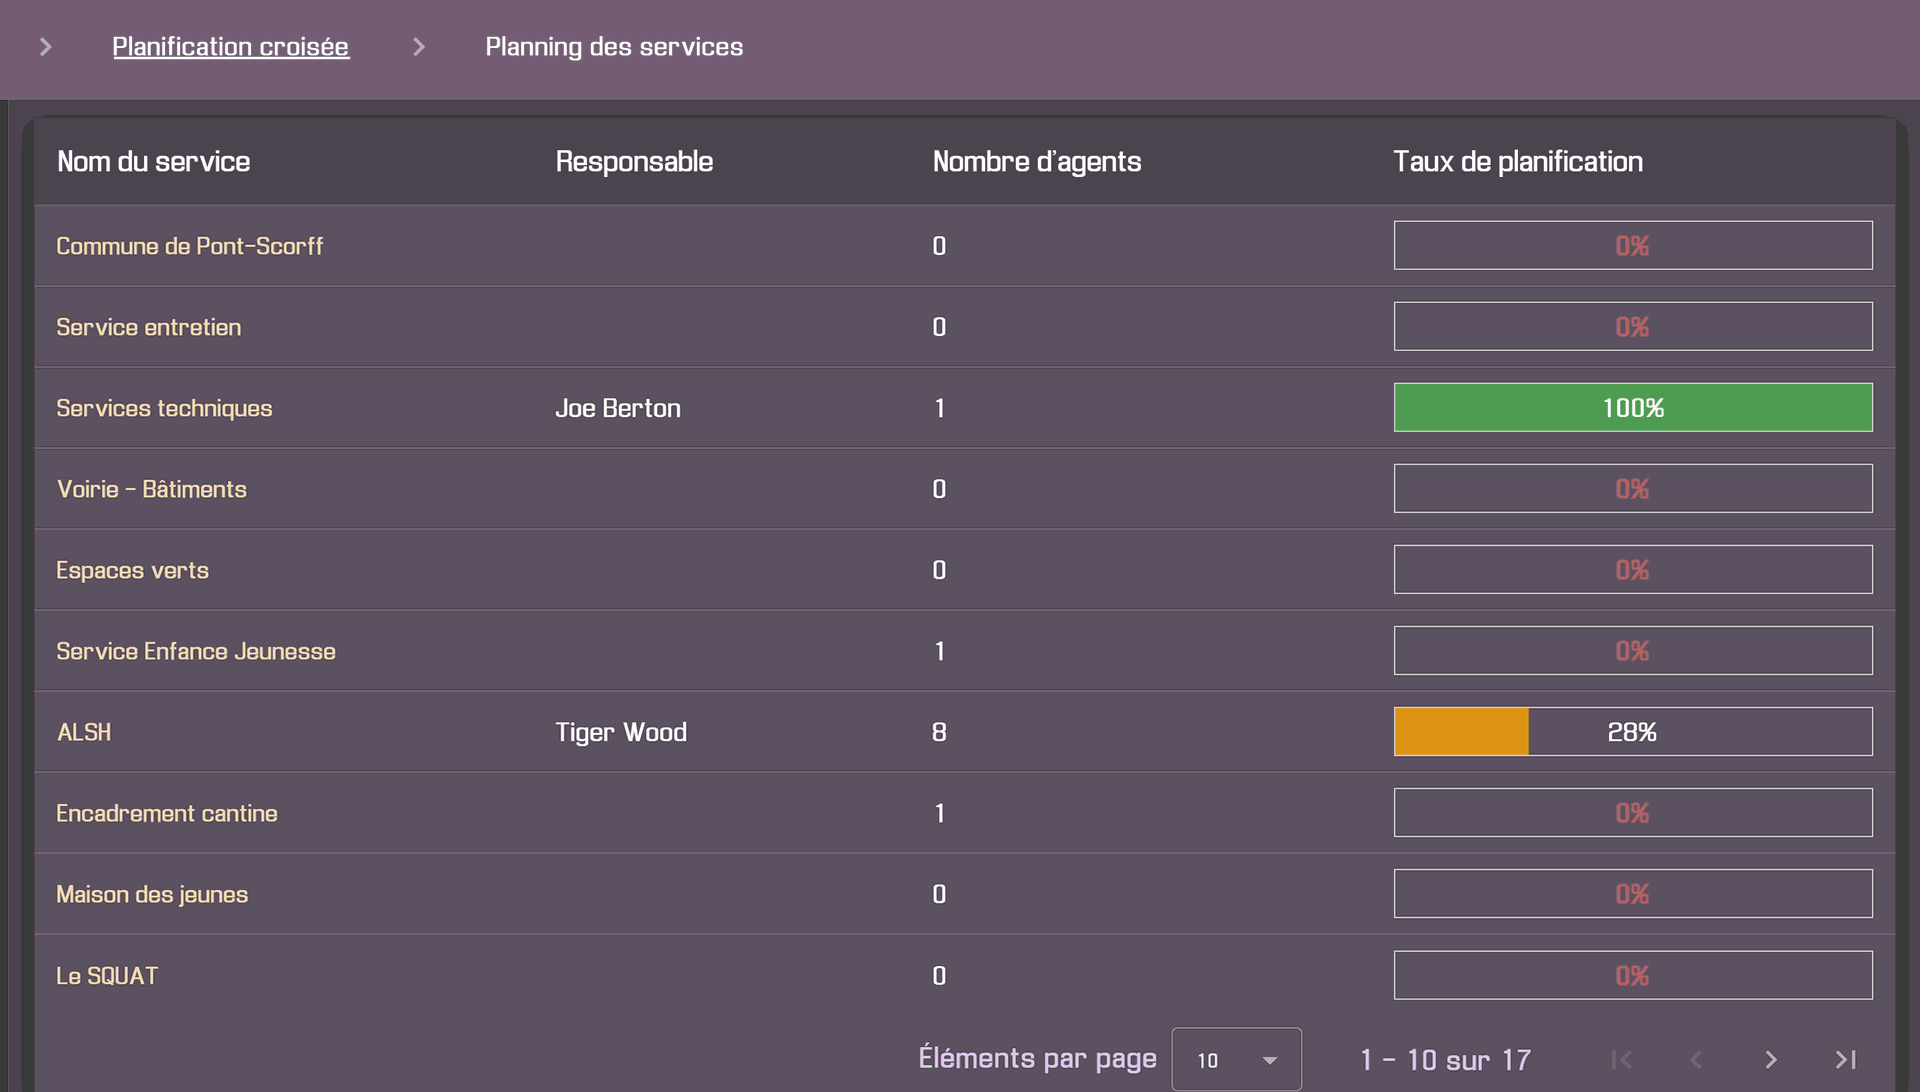The image size is (1920, 1092).
Task: Click the agent count 8 for ALSH
Action: [939, 732]
